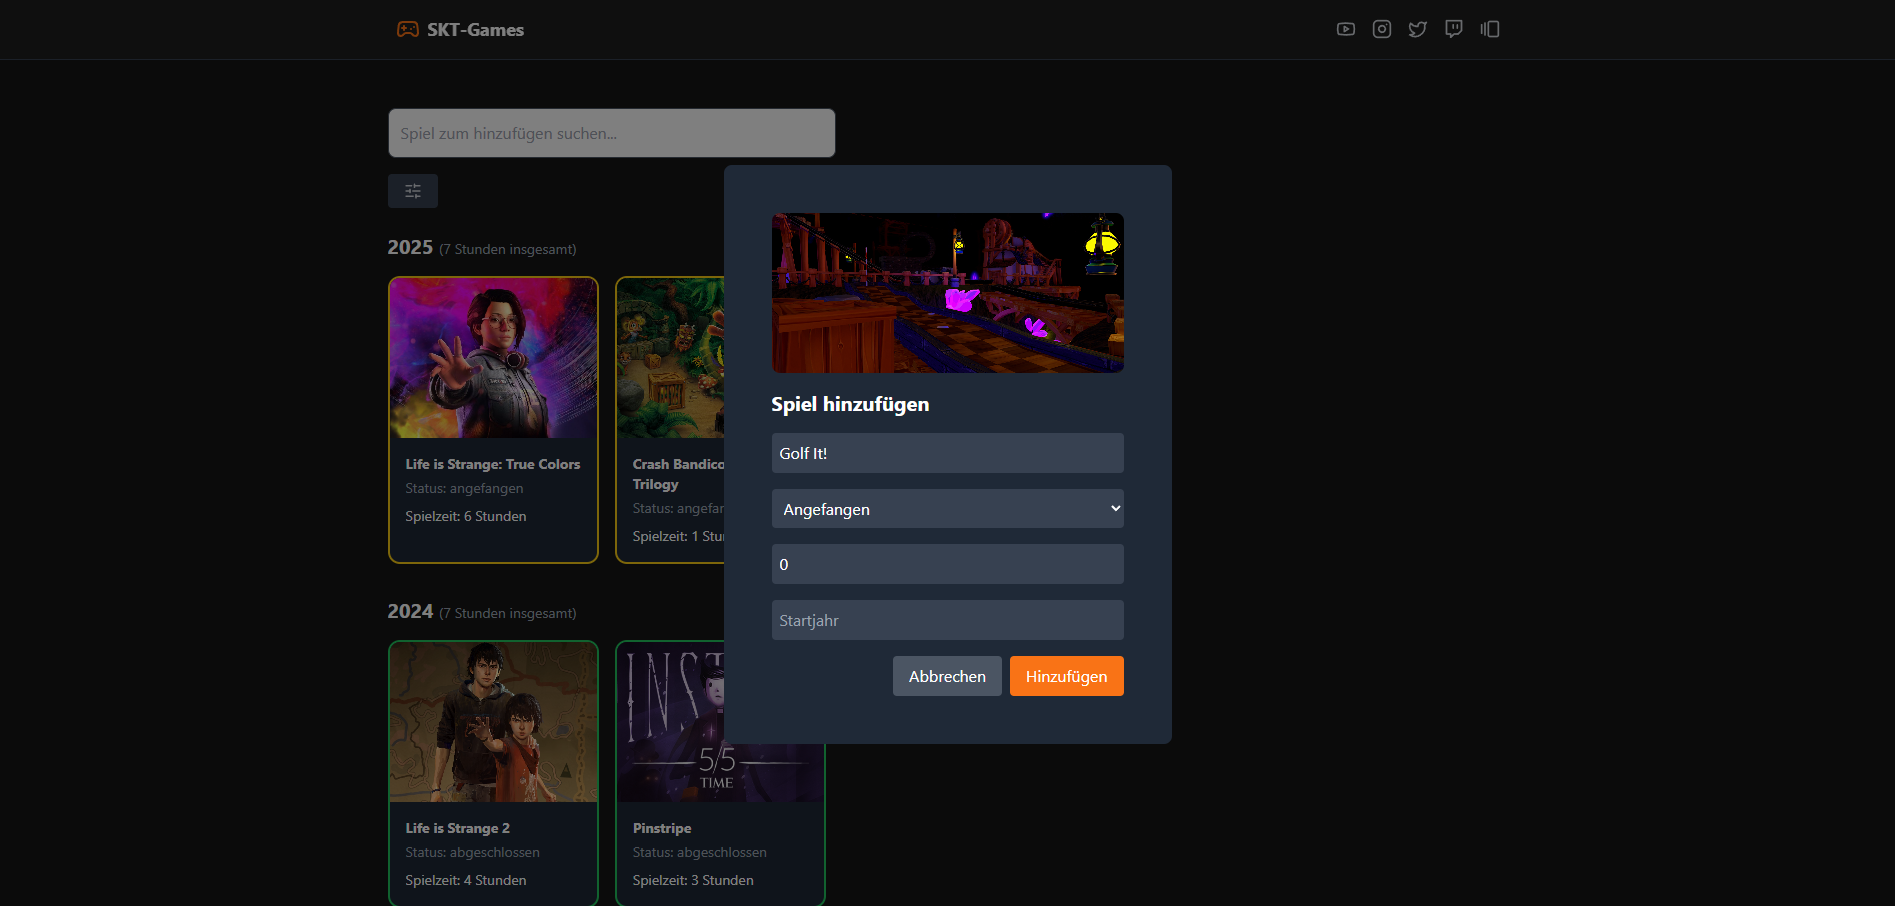Open the YouTube icon link

[x=1345, y=29]
